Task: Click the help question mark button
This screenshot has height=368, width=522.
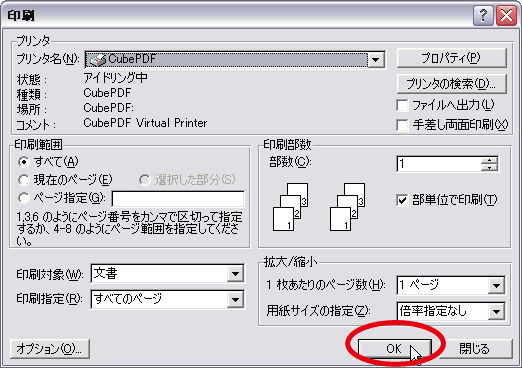Action: point(483,15)
